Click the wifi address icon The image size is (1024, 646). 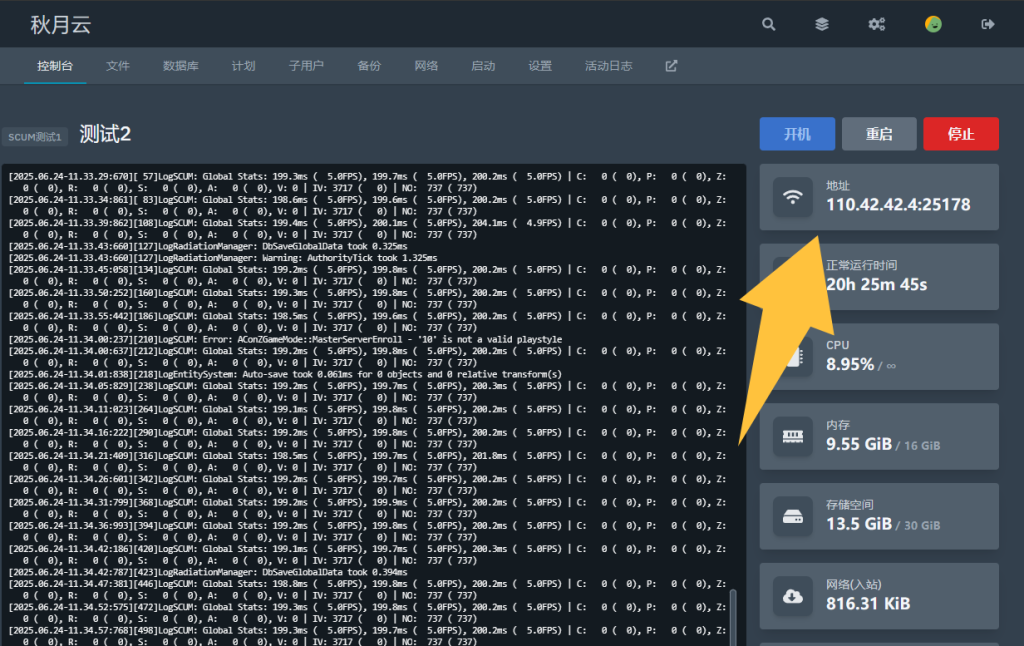[x=793, y=197]
